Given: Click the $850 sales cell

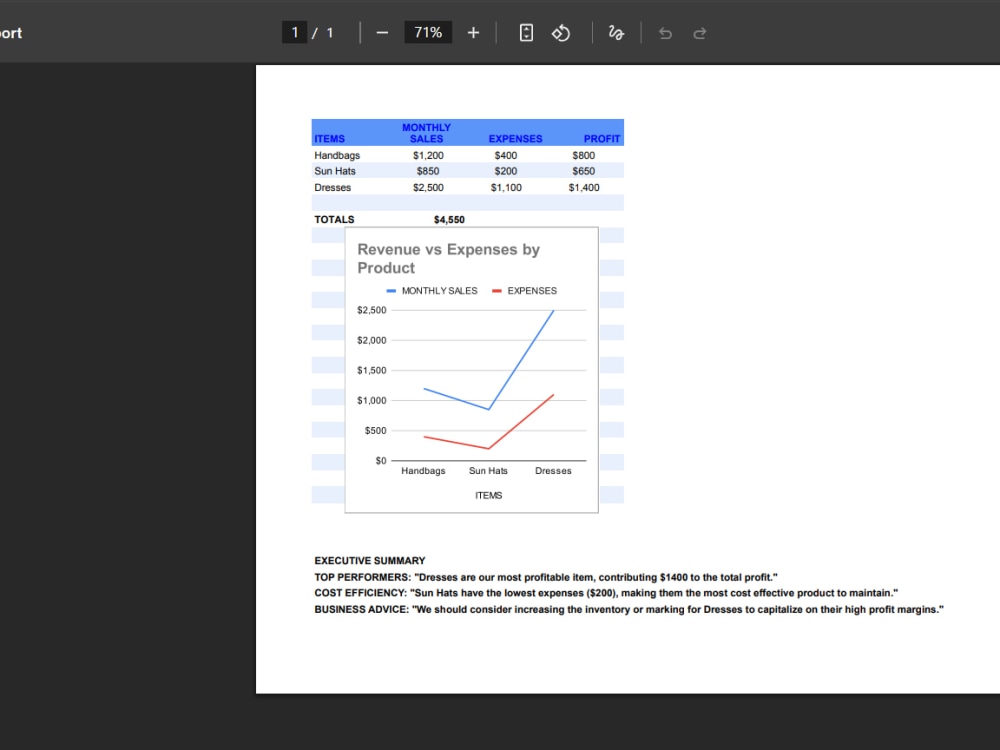Looking at the screenshot, I should coord(428,171).
